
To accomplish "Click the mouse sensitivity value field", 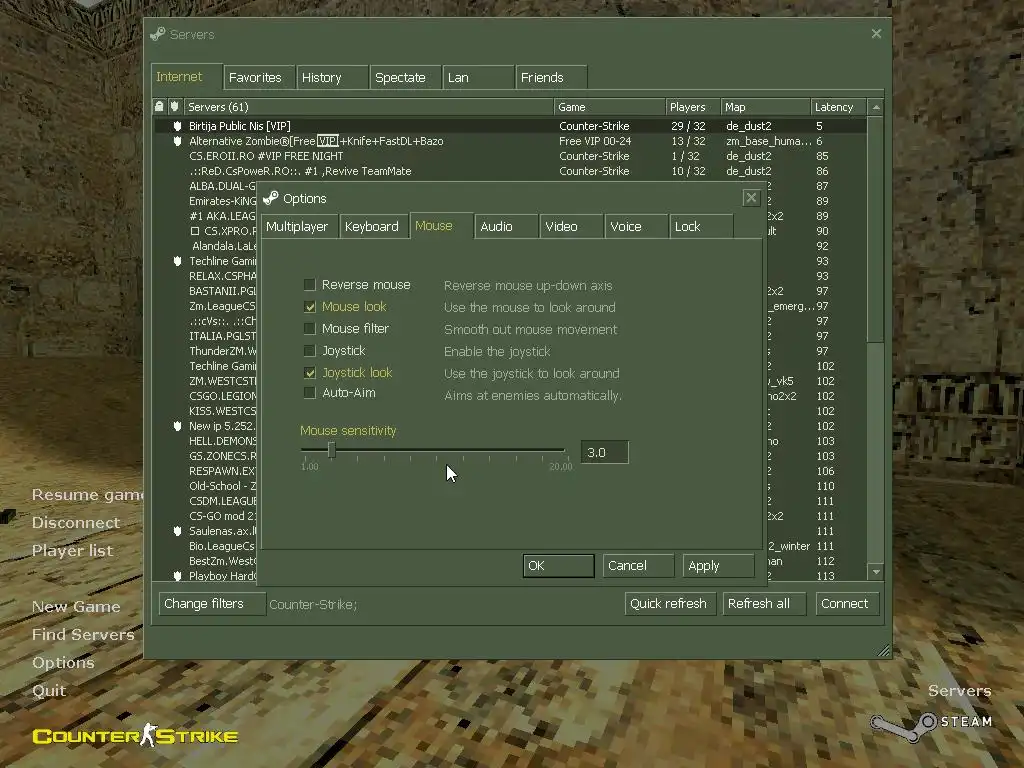I will tap(605, 452).
